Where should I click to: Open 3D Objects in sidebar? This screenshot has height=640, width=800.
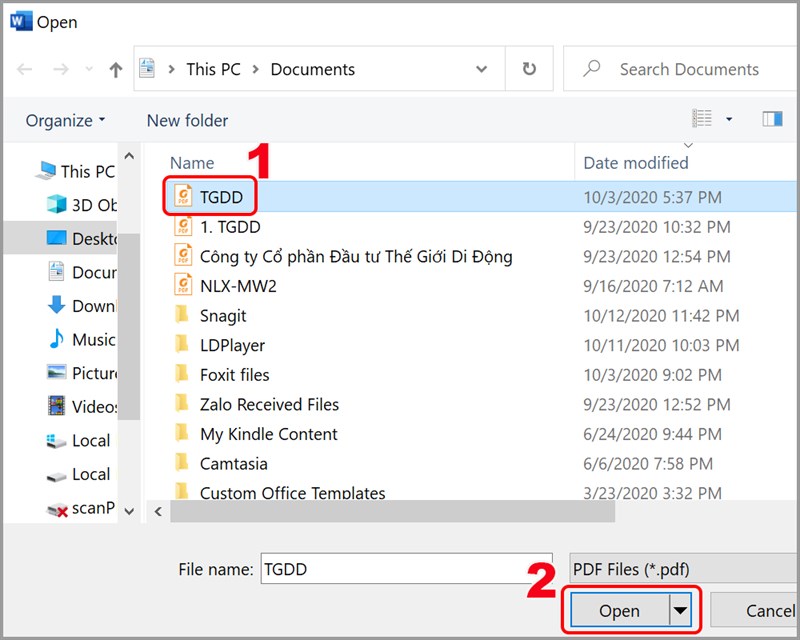(82, 205)
